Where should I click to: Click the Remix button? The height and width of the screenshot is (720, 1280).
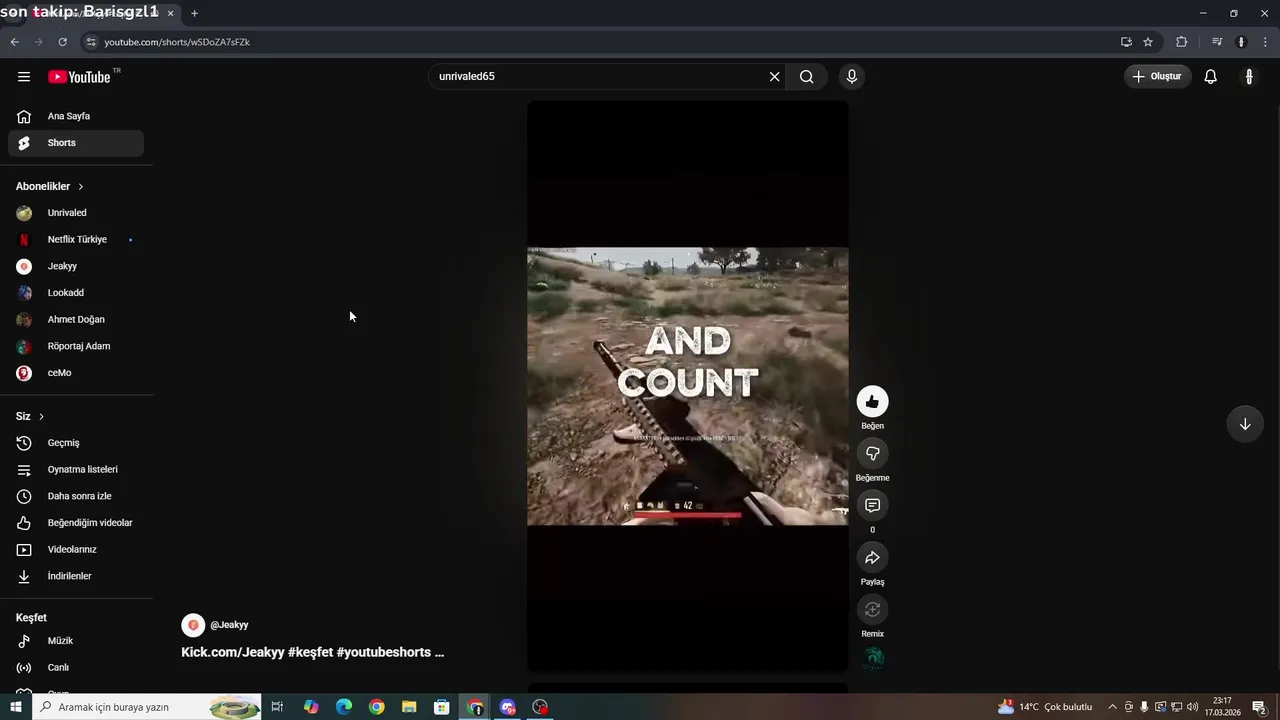point(872,610)
